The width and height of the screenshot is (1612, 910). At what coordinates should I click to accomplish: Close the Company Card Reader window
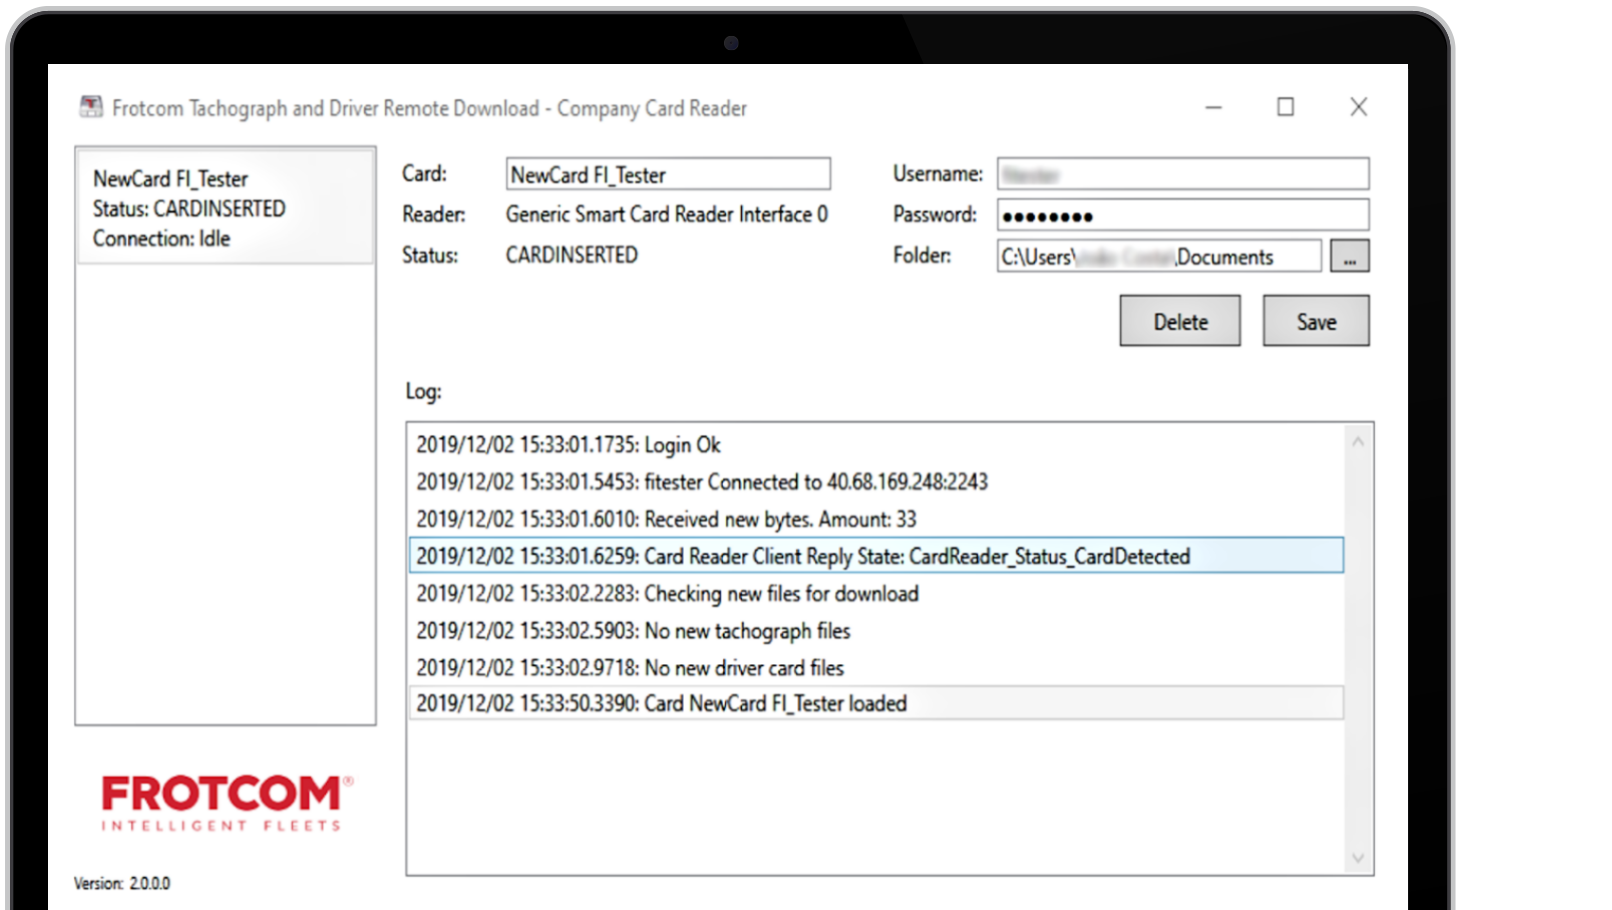pos(1358,107)
